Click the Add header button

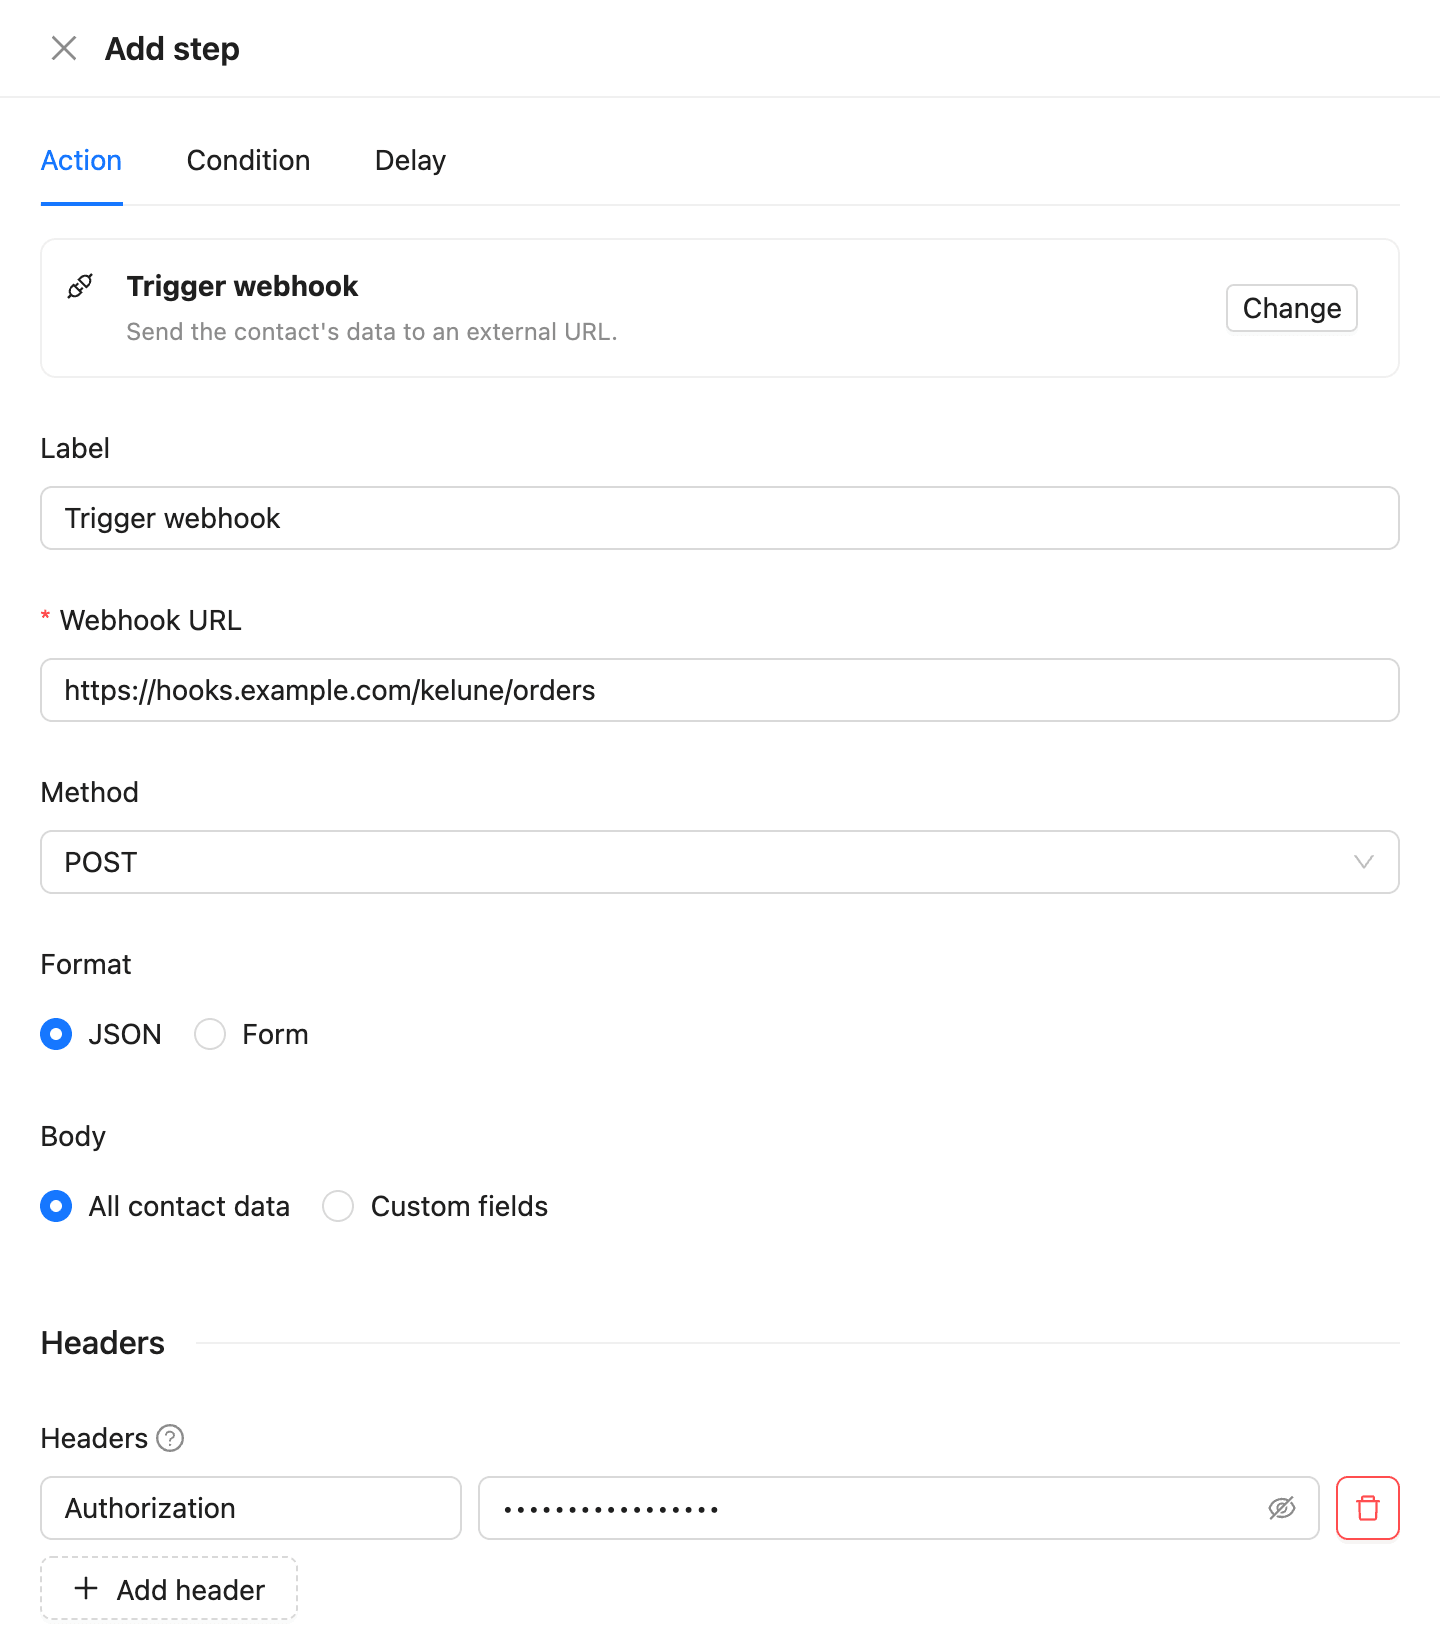(x=169, y=1588)
